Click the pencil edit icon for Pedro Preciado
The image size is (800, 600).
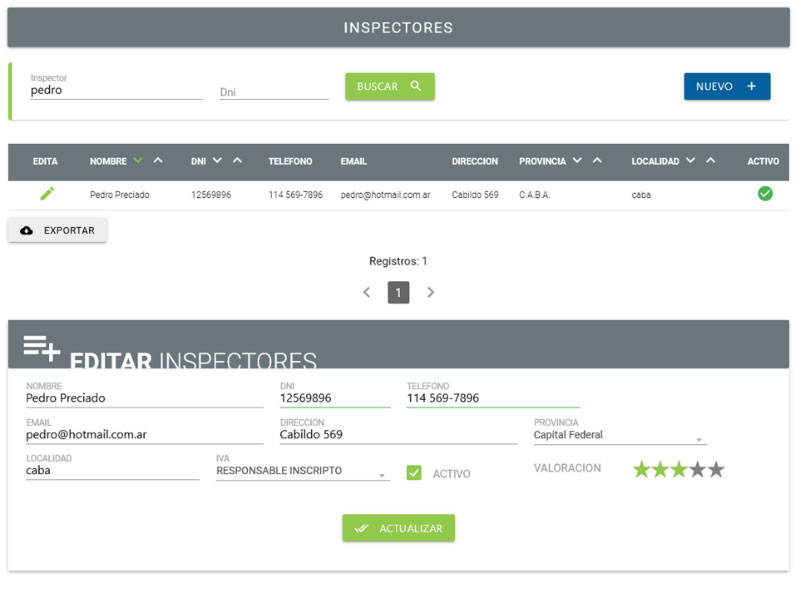[x=46, y=194]
